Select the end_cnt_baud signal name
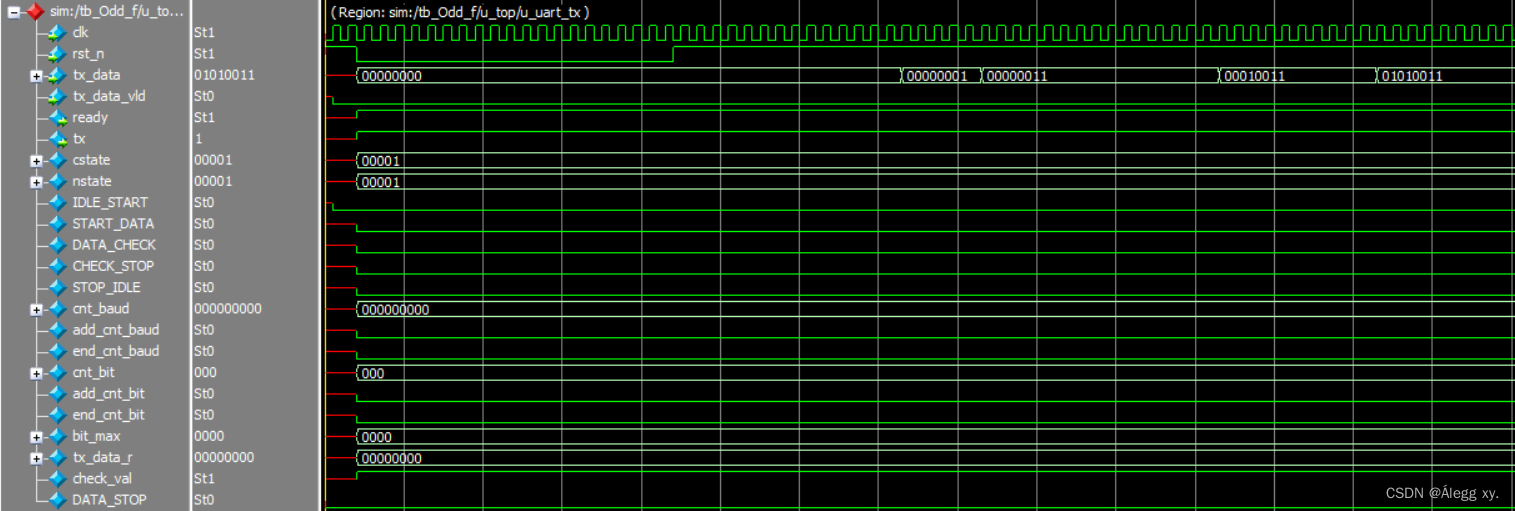Screen dimensions: 1515x511 116,351
